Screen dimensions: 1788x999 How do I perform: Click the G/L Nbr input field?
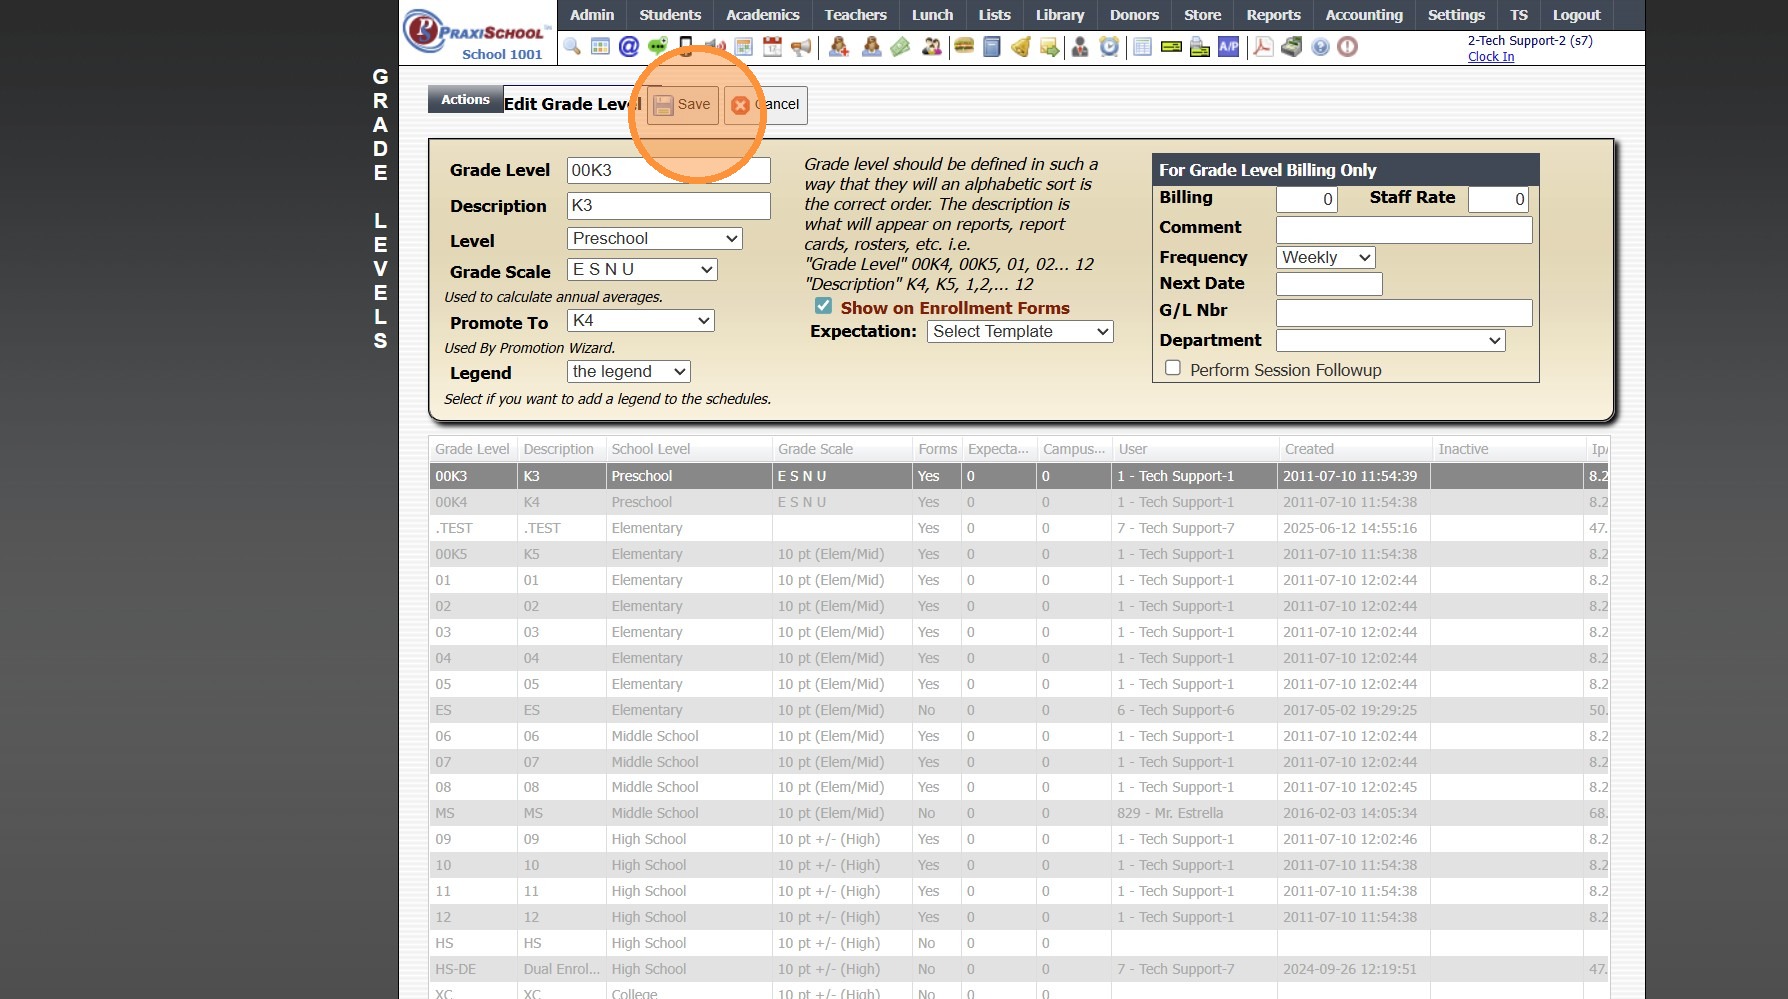tap(1404, 313)
